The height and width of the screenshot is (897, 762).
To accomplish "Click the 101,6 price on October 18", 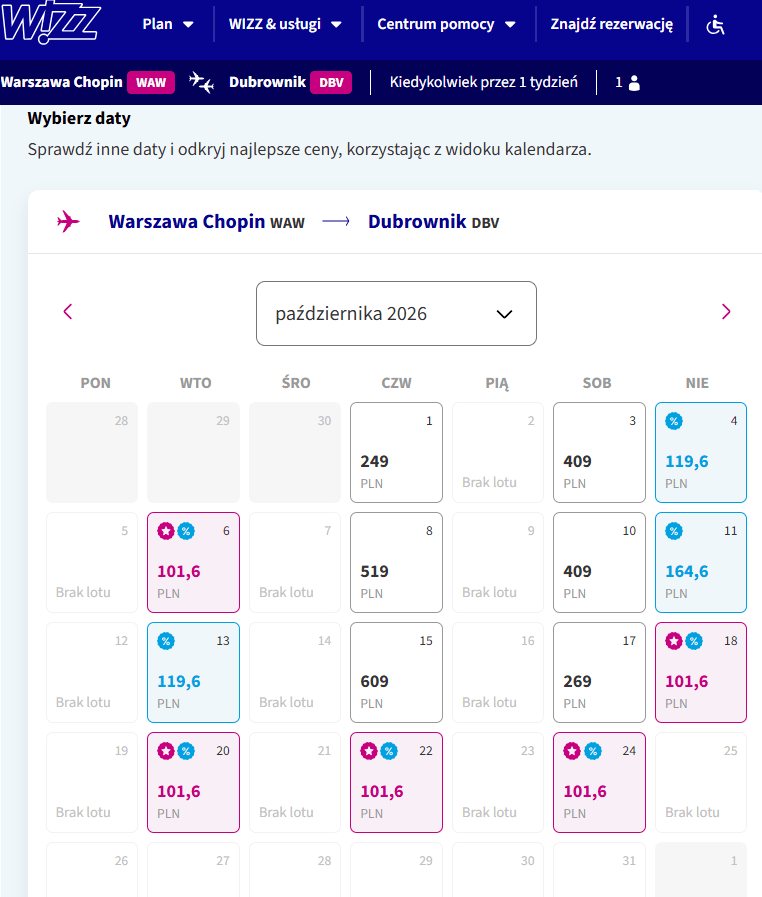I will 686,681.
